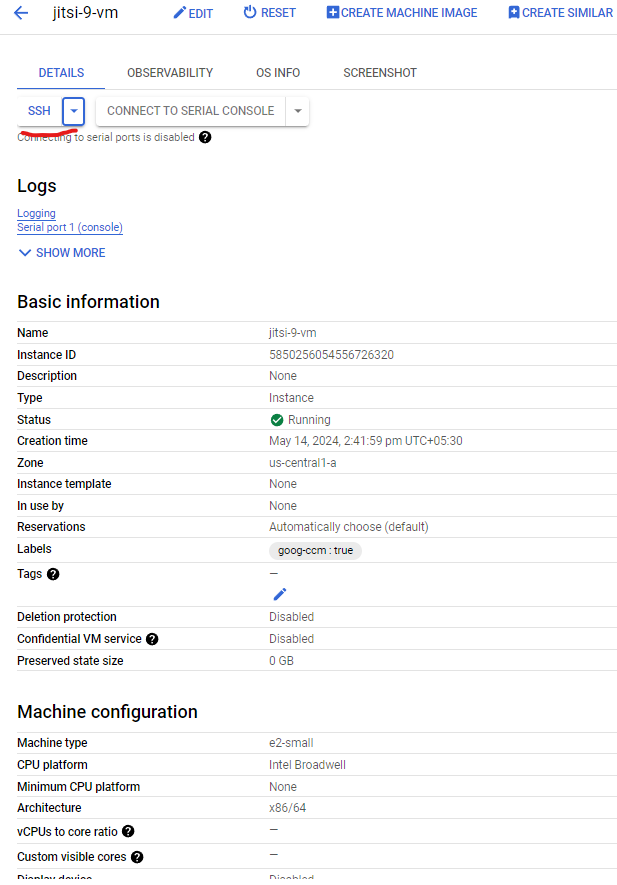Open the SSH dropdown arrow
This screenshot has height=885, width=617.
(73, 111)
